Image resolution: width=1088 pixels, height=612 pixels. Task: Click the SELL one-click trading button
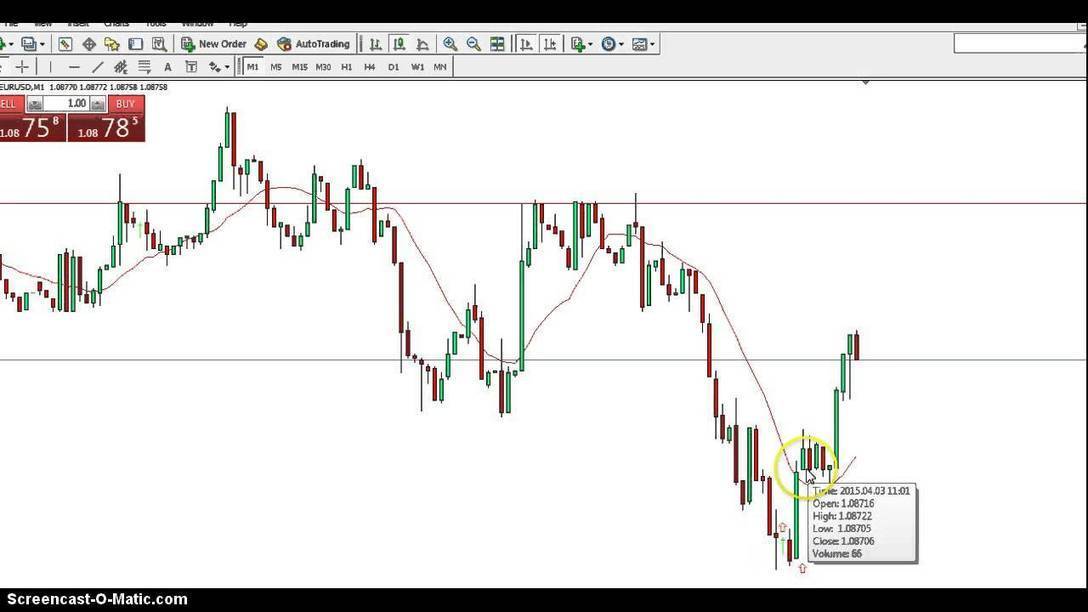12,104
